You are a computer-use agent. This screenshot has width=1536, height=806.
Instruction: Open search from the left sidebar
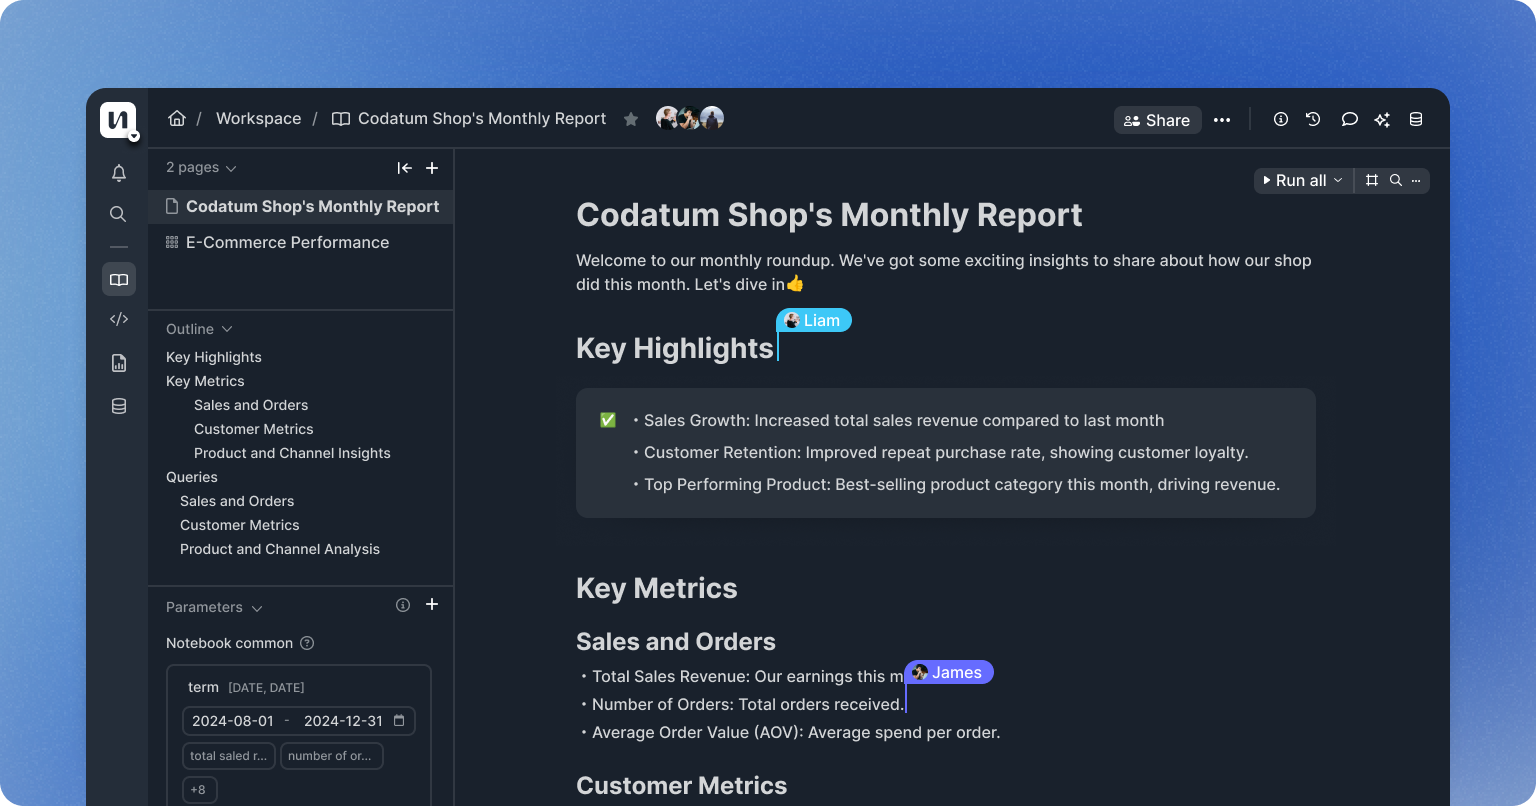pyautogui.click(x=118, y=214)
